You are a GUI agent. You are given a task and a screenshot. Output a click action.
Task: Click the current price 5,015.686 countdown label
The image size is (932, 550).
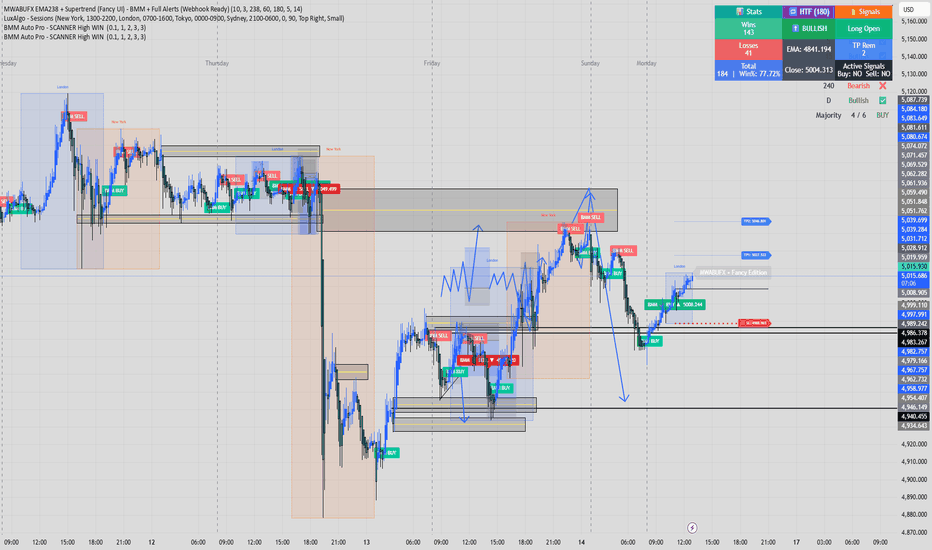pos(914,279)
